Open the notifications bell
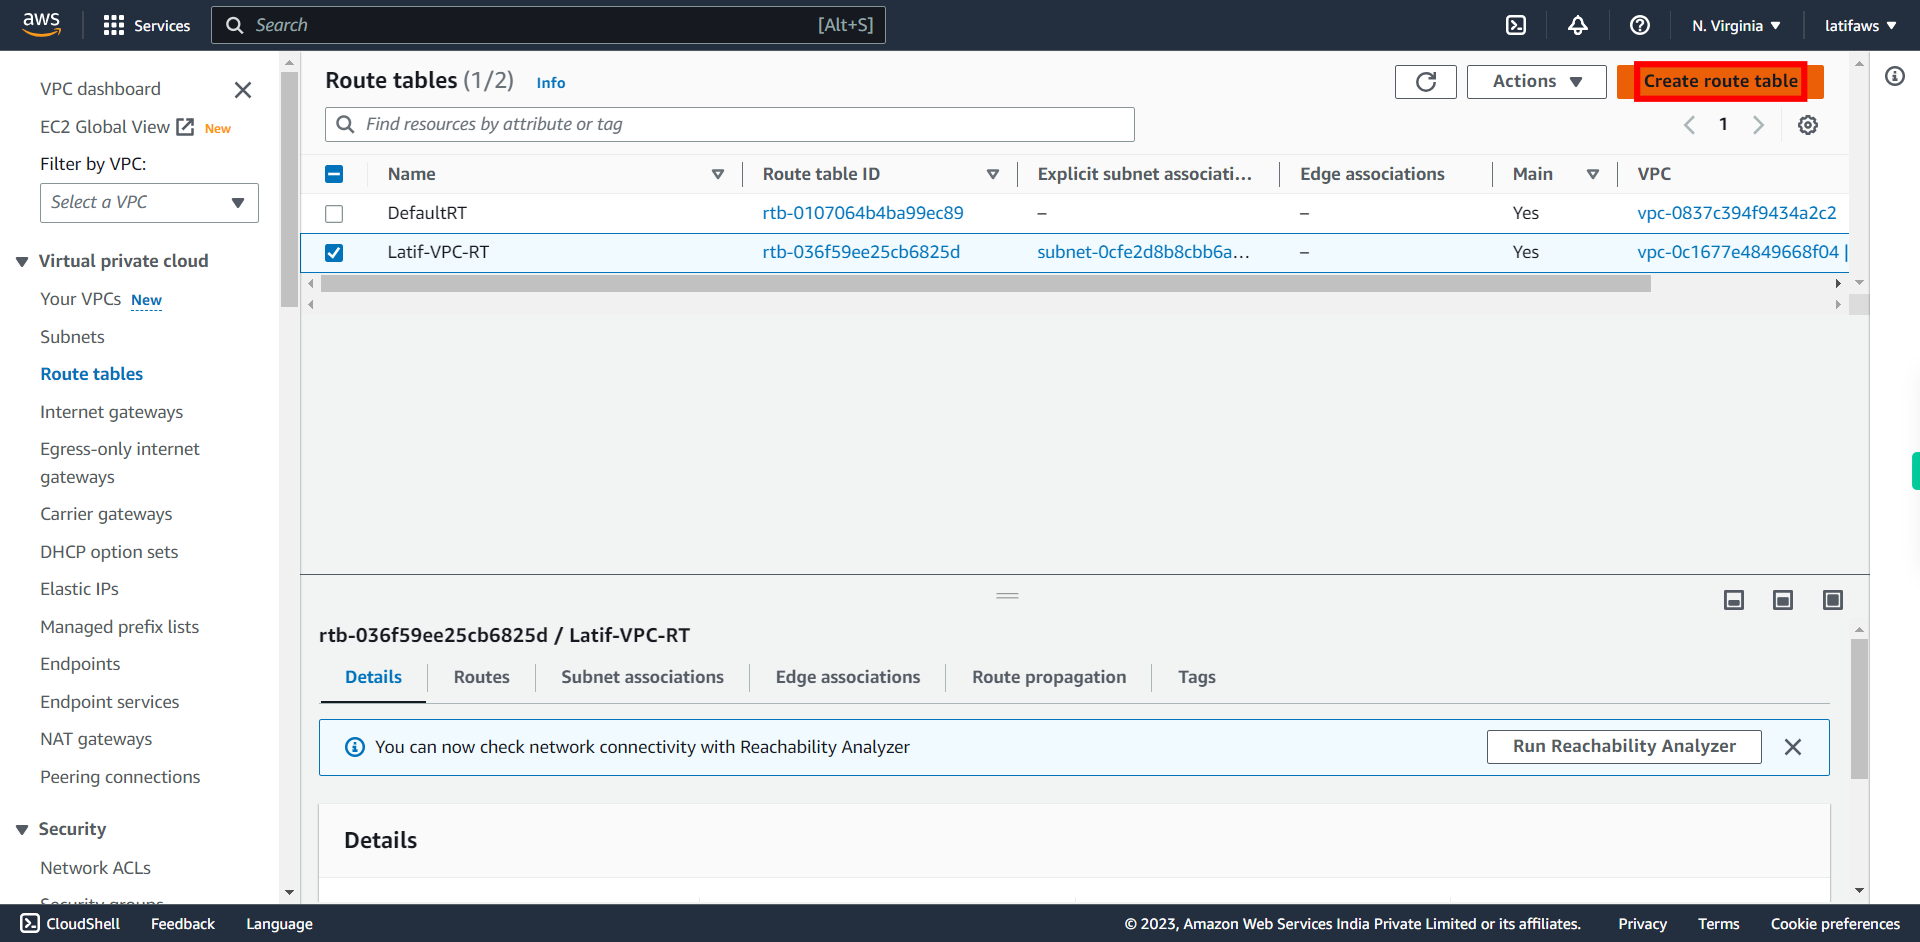Screen dimensions: 1920x942 [x=1578, y=25]
